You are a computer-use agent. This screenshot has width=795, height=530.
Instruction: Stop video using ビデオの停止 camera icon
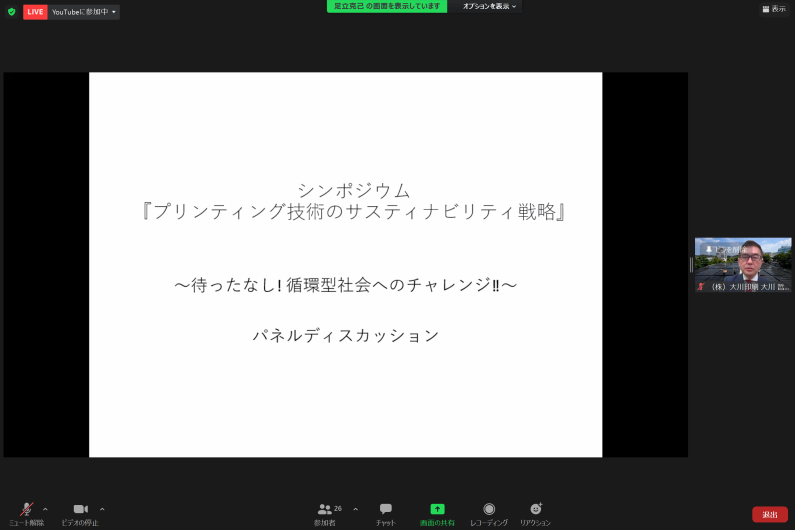80,510
